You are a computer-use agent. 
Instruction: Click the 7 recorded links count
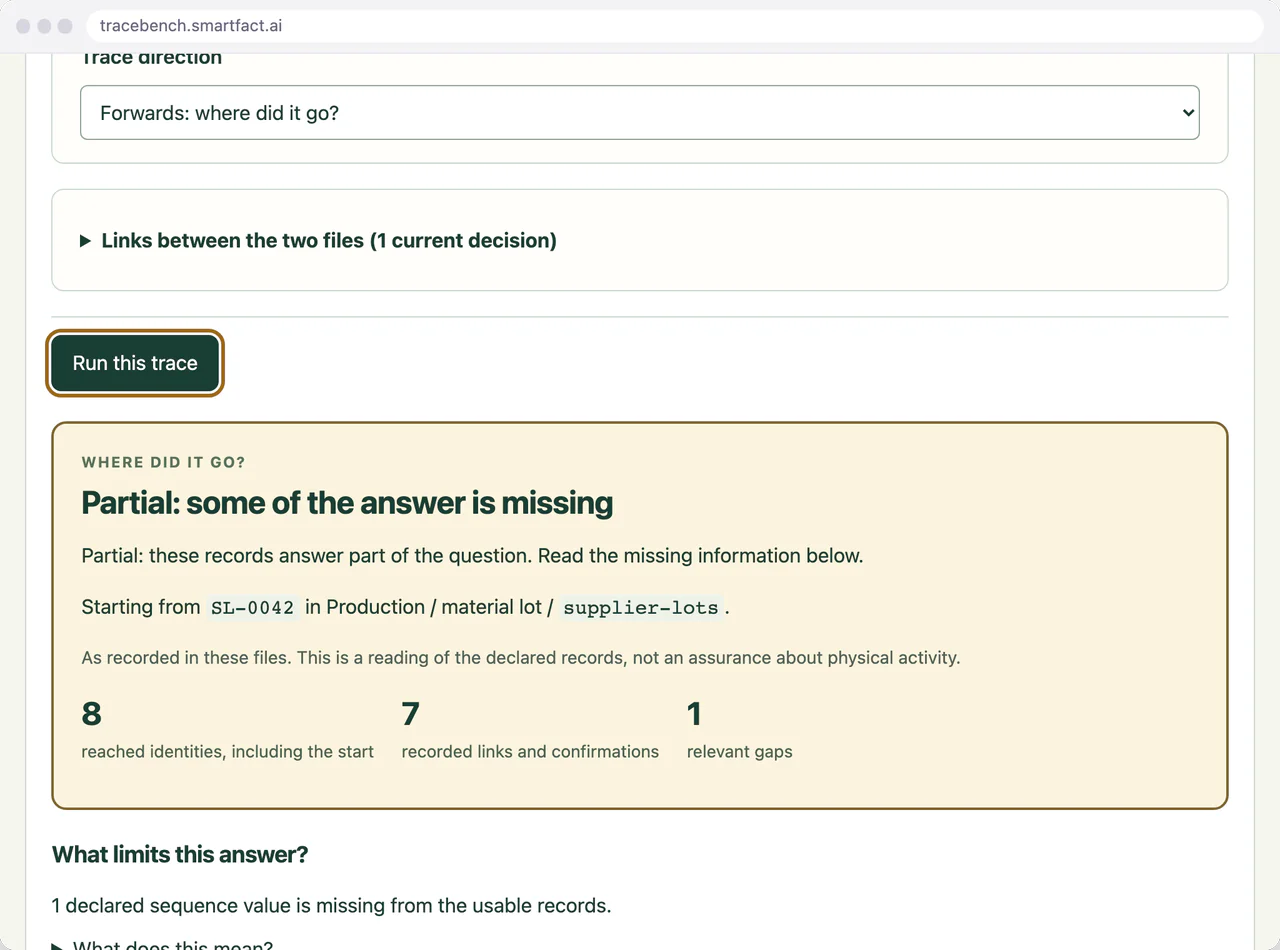(x=410, y=714)
